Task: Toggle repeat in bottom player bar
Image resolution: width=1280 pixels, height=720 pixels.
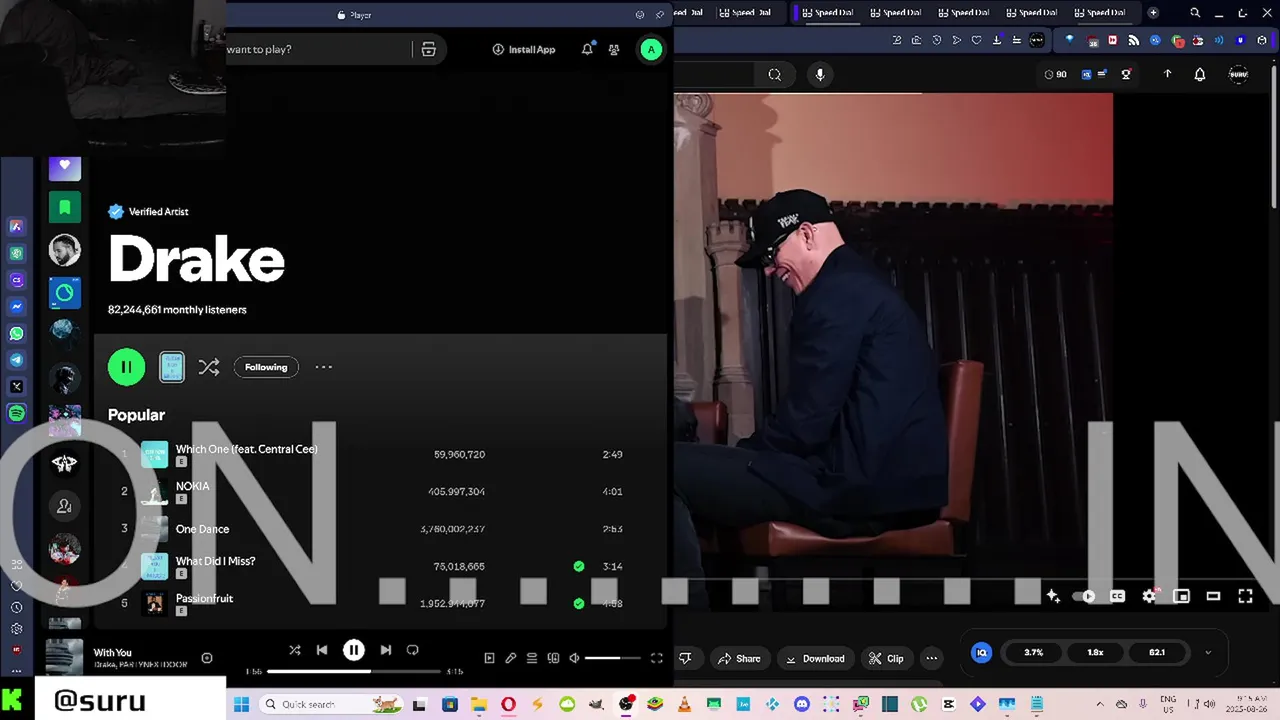Action: [412, 650]
